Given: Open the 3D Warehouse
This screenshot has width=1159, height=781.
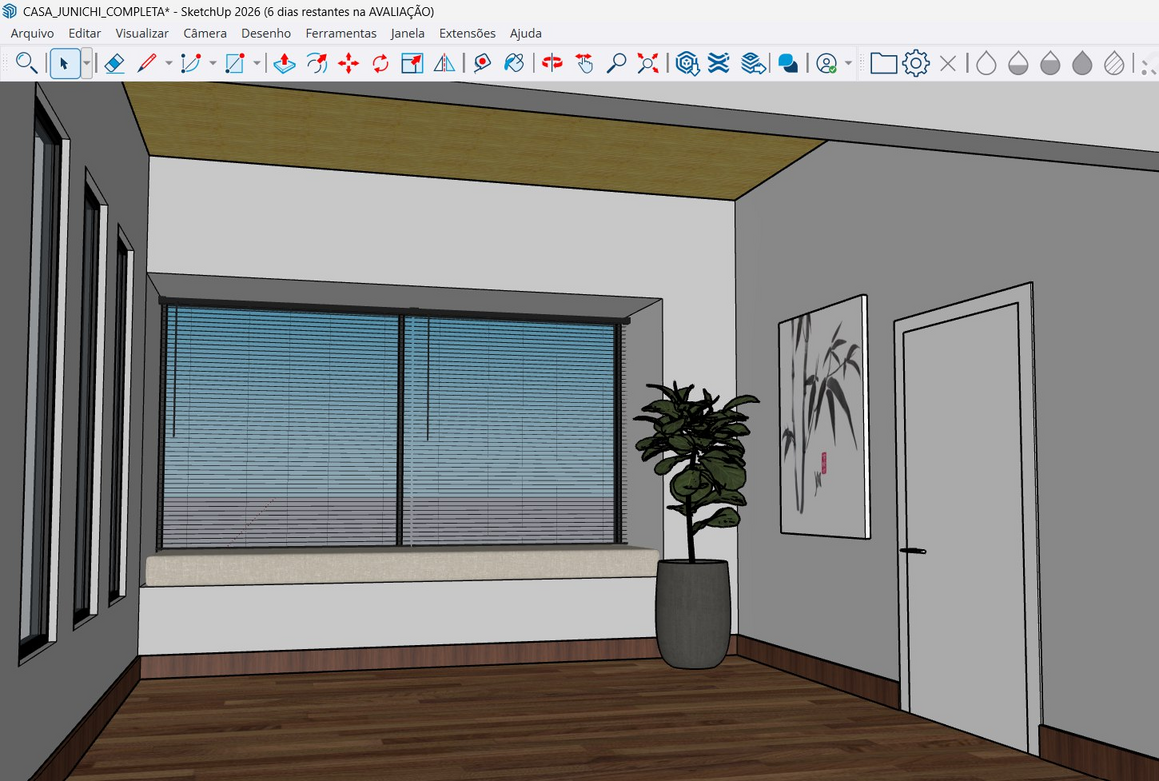Looking at the screenshot, I should tap(687, 64).
